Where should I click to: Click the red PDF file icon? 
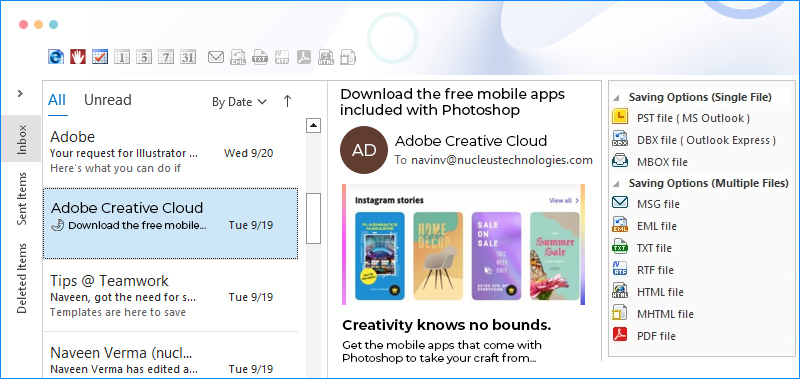pyautogui.click(x=620, y=335)
